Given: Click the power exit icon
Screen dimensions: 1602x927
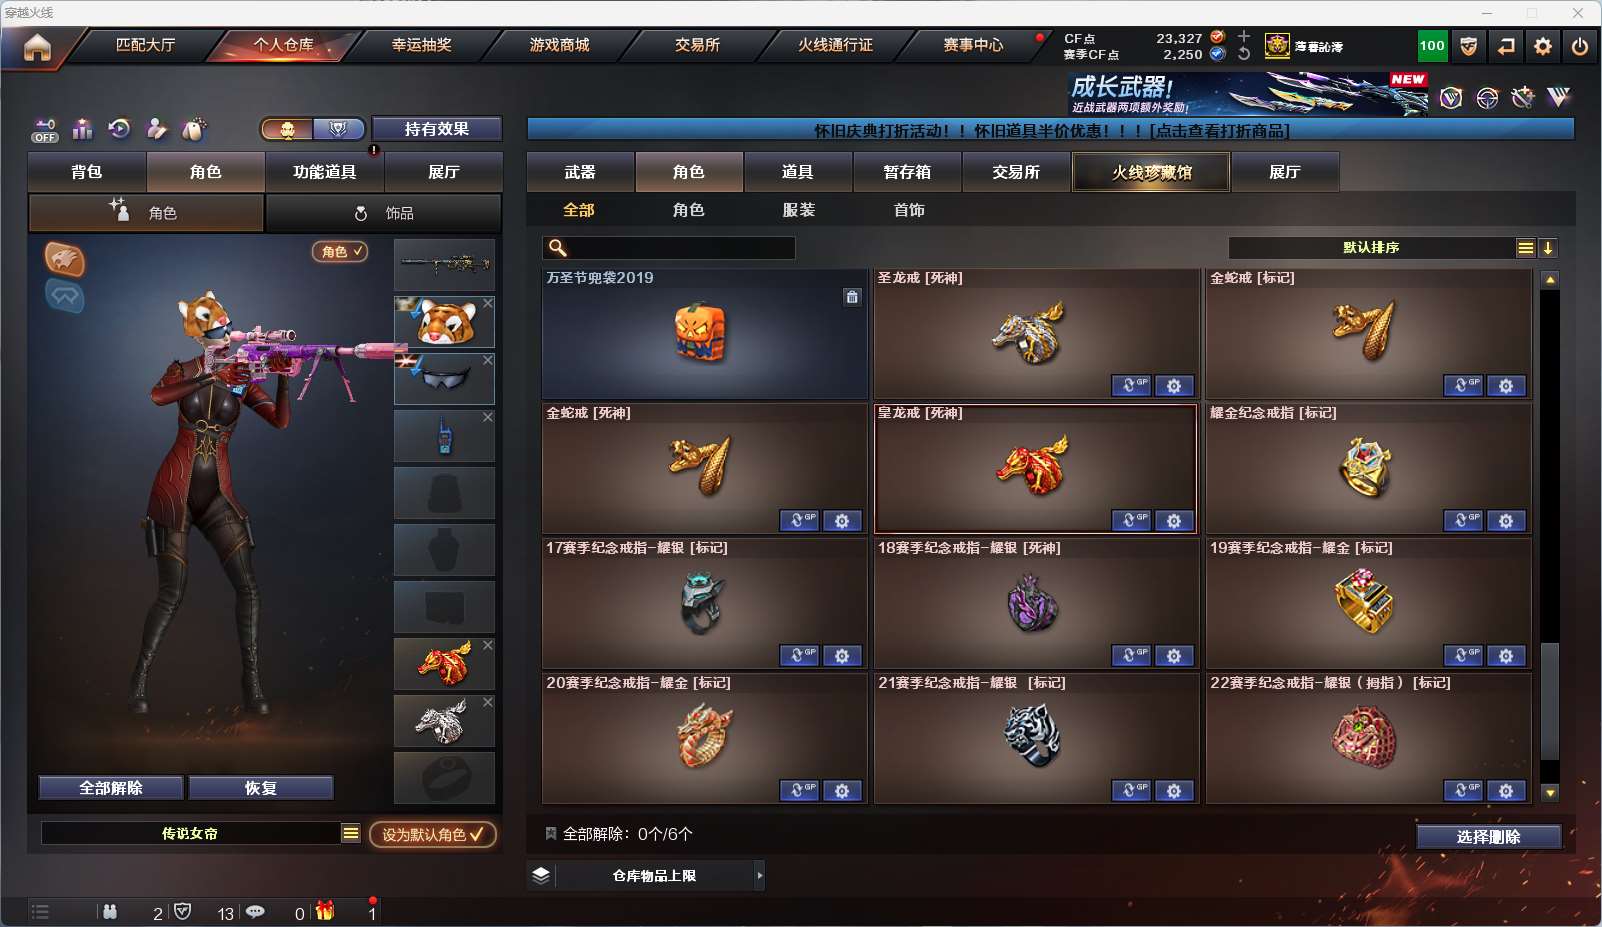Looking at the screenshot, I should point(1580,46).
